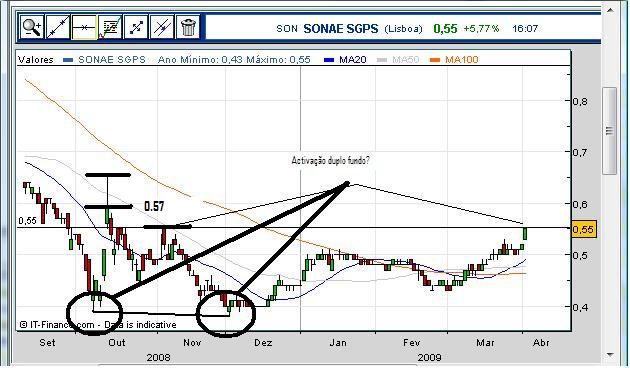Click the 16:07 time stamp
This screenshot has width=630, height=368.
point(525,29)
